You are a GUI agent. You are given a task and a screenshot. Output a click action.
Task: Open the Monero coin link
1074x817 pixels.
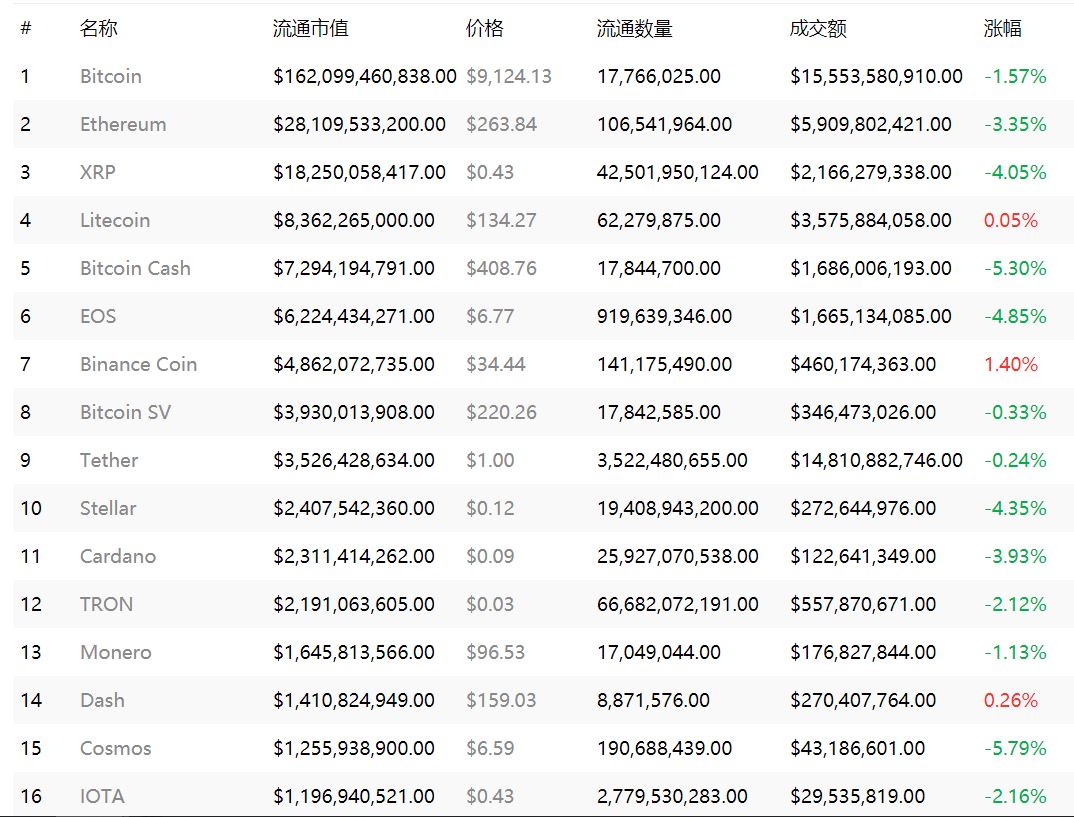[115, 652]
